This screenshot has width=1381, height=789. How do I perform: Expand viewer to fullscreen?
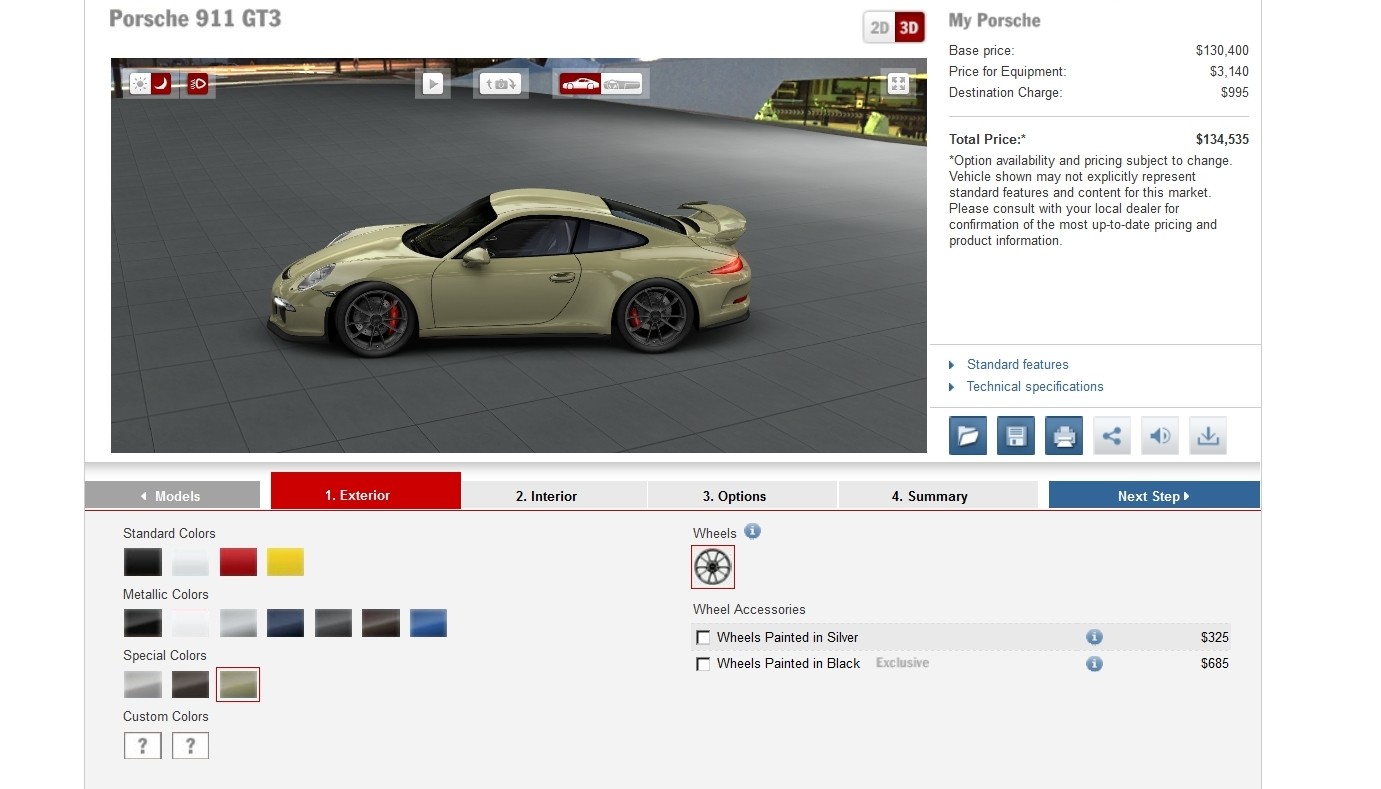tap(897, 84)
